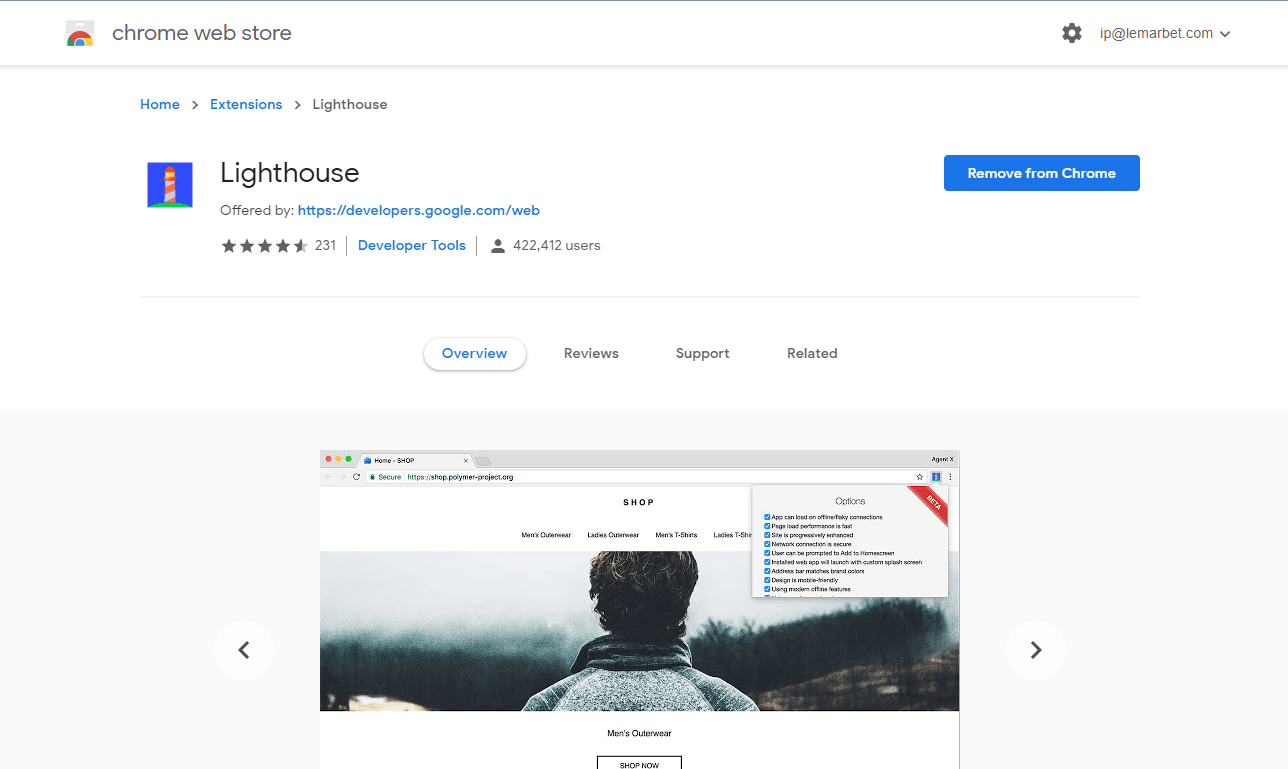This screenshot has height=769, width=1288.
Task: Click the Lighthouse screenshot preview image
Action: click(x=640, y=610)
